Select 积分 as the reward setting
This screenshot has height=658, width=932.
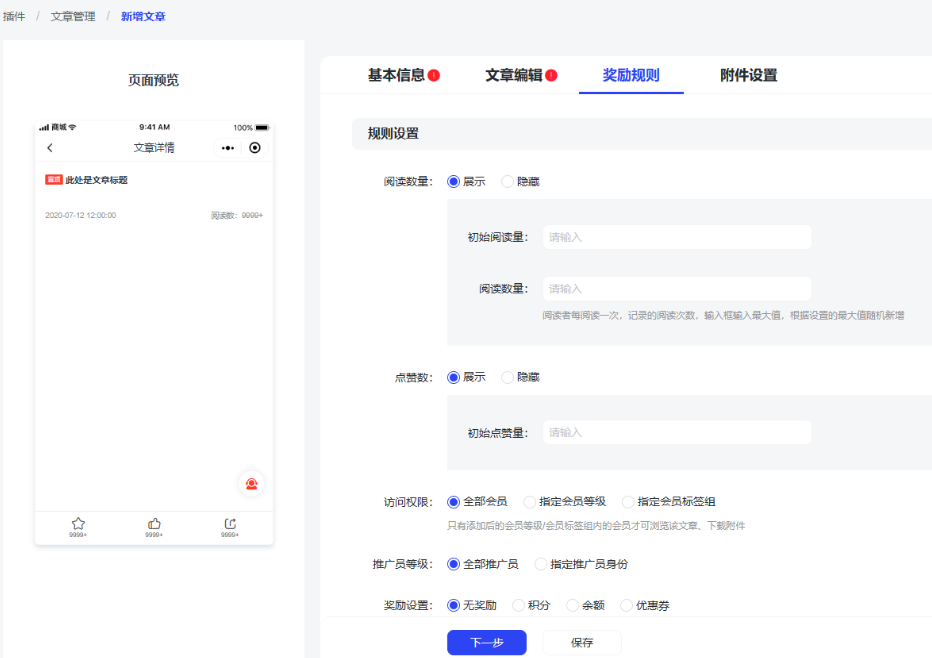519,606
